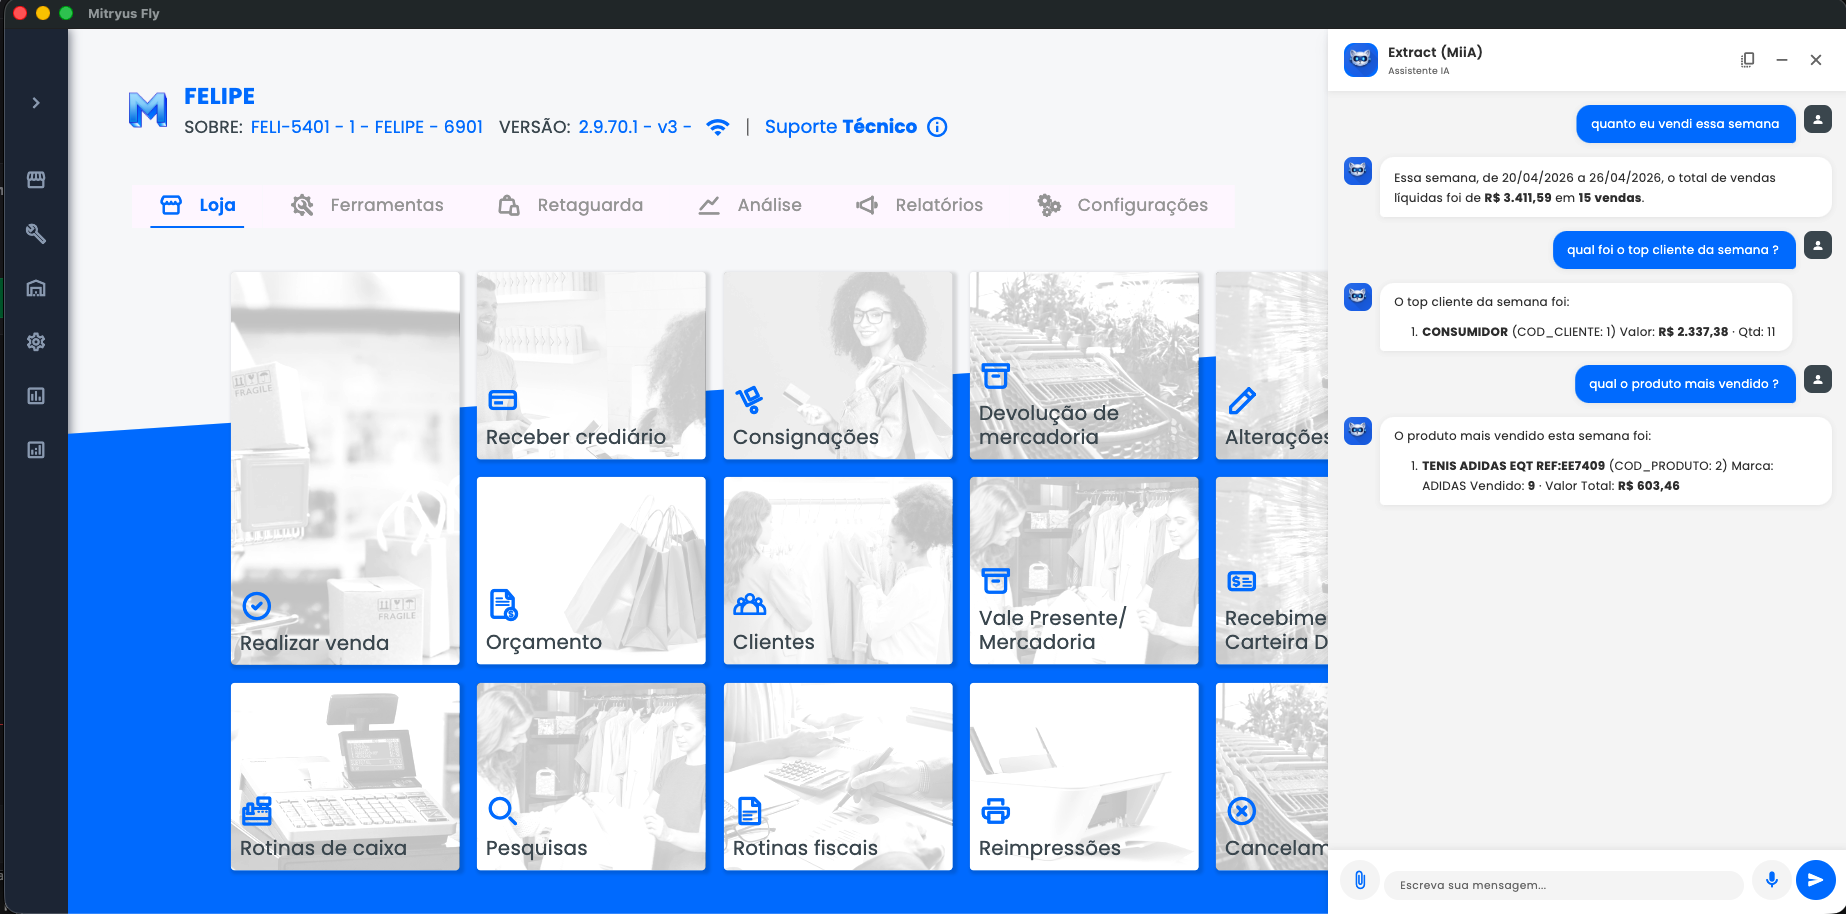Open the wrench tools icon in sidebar
Viewport: 1846px width, 914px height.
[x=36, y=234]
